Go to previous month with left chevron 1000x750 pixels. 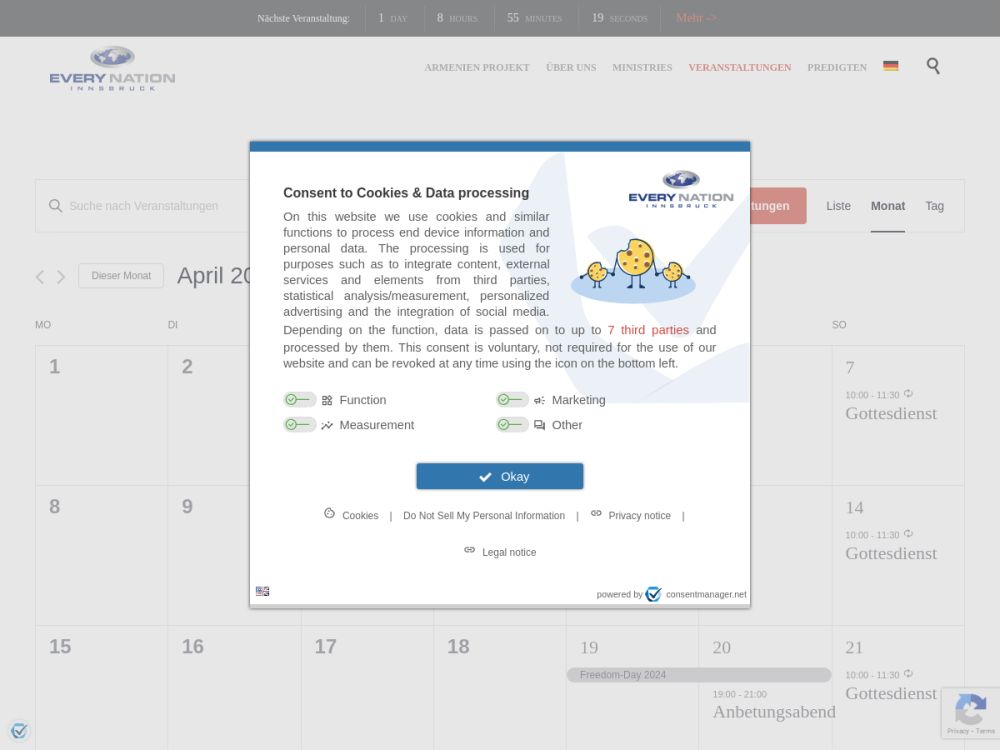[40, 277]
